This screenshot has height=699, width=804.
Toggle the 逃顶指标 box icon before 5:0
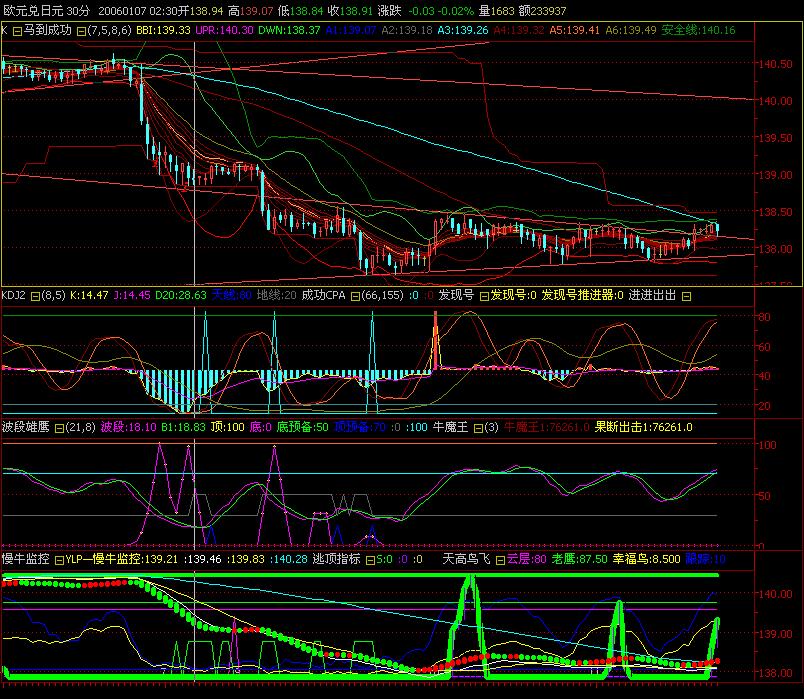point(370,560)
